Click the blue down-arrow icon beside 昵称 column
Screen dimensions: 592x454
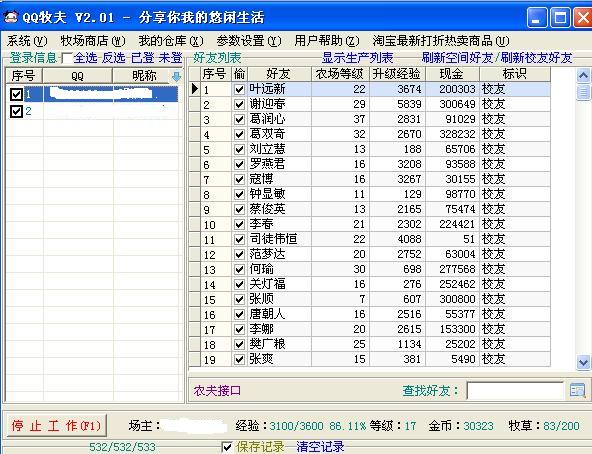176,77
